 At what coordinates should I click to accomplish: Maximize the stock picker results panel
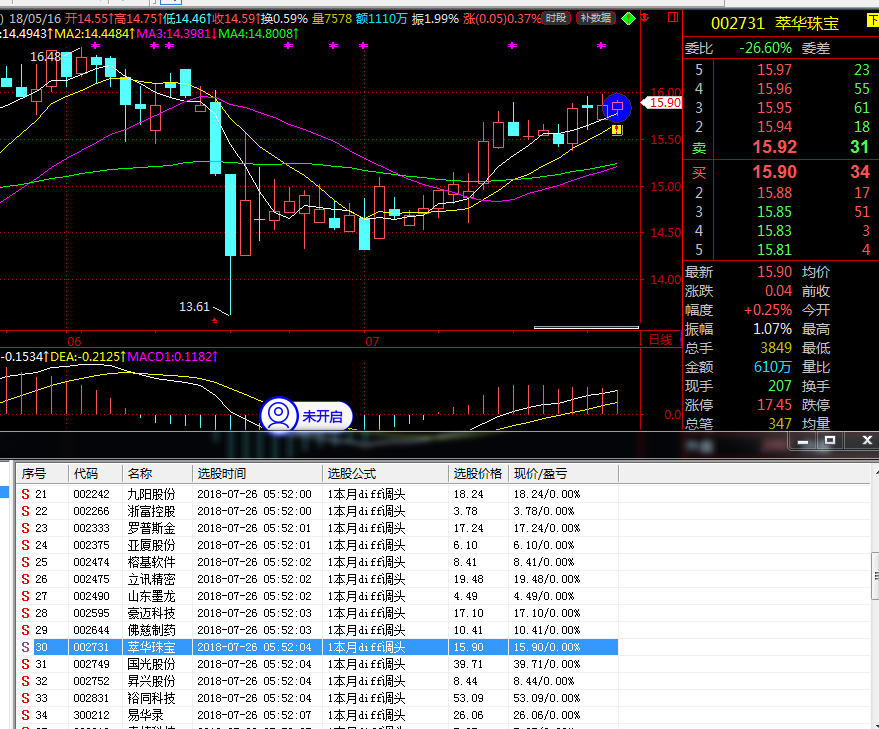point(830,441)
